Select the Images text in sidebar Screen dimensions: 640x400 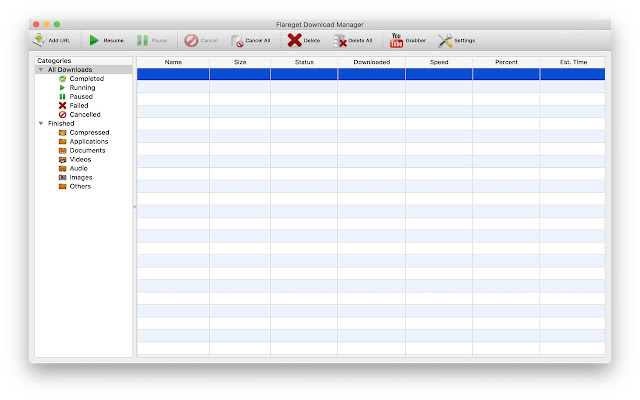(x=81, y=177)
